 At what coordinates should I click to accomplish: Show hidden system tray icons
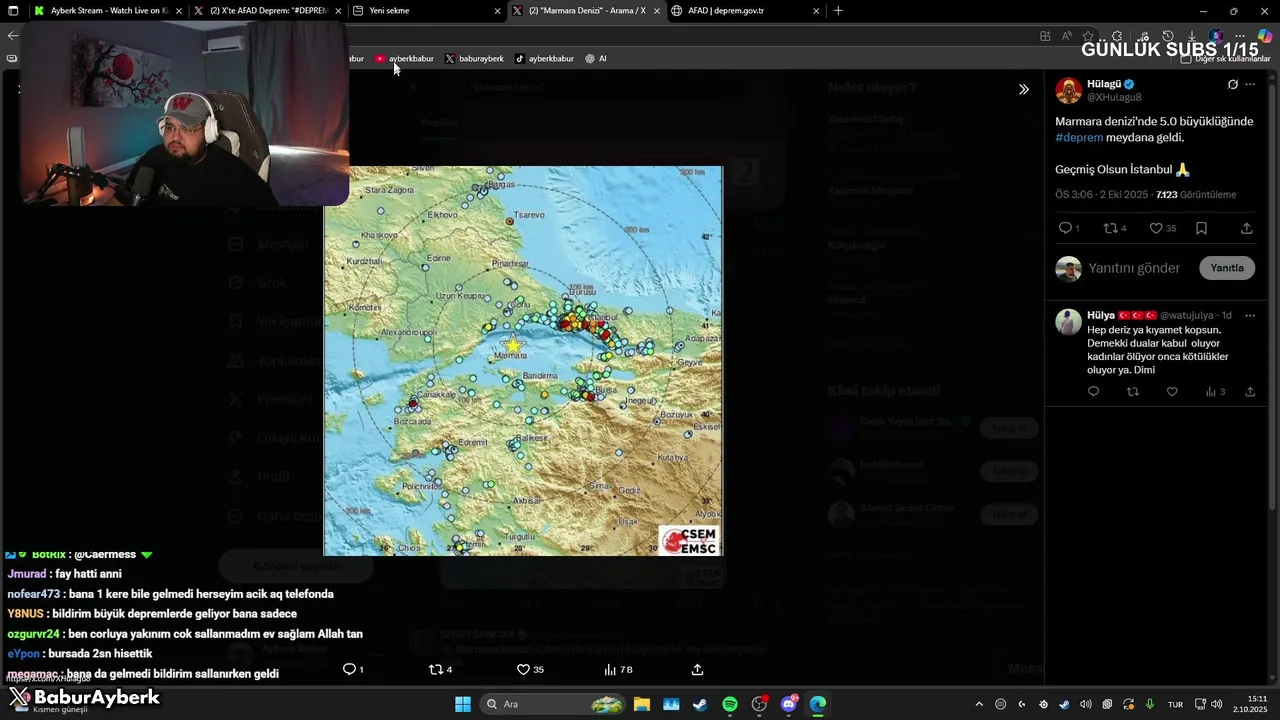(979, 704)
